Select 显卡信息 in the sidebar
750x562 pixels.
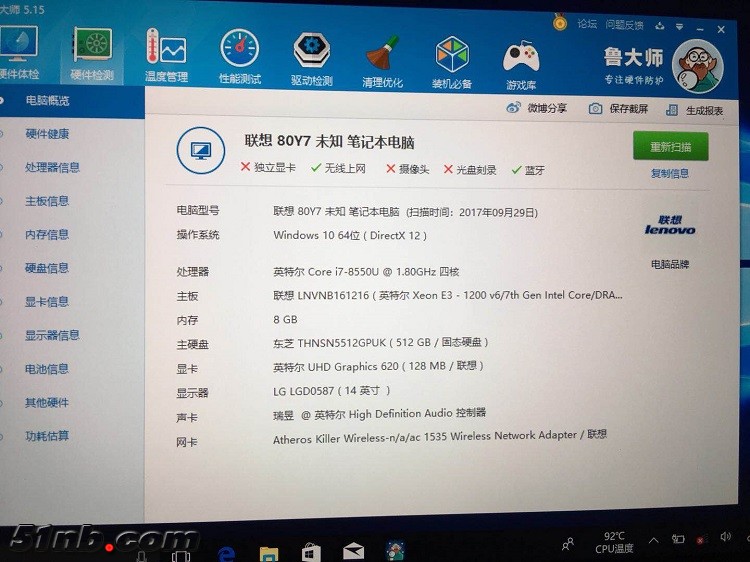click(x=47, y=302)
